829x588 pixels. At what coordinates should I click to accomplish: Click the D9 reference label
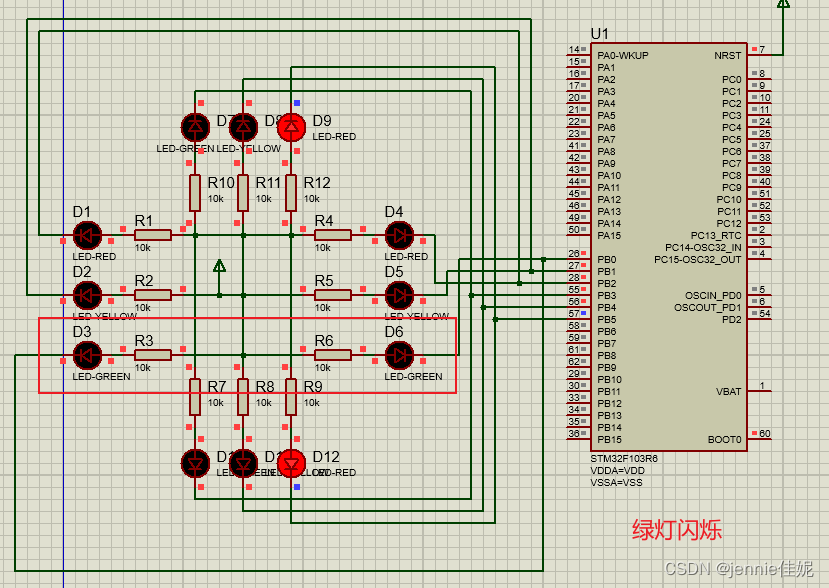[322, 121]
